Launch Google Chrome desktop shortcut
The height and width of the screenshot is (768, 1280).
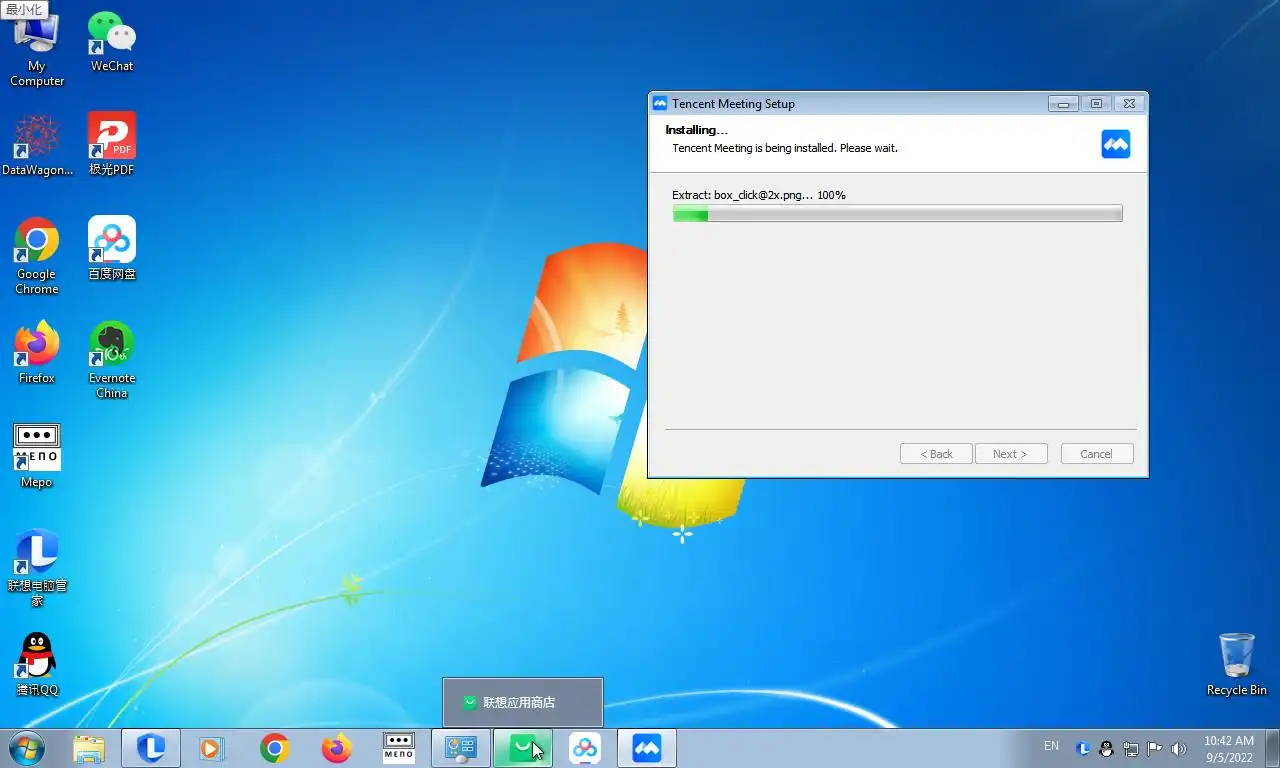37,256
